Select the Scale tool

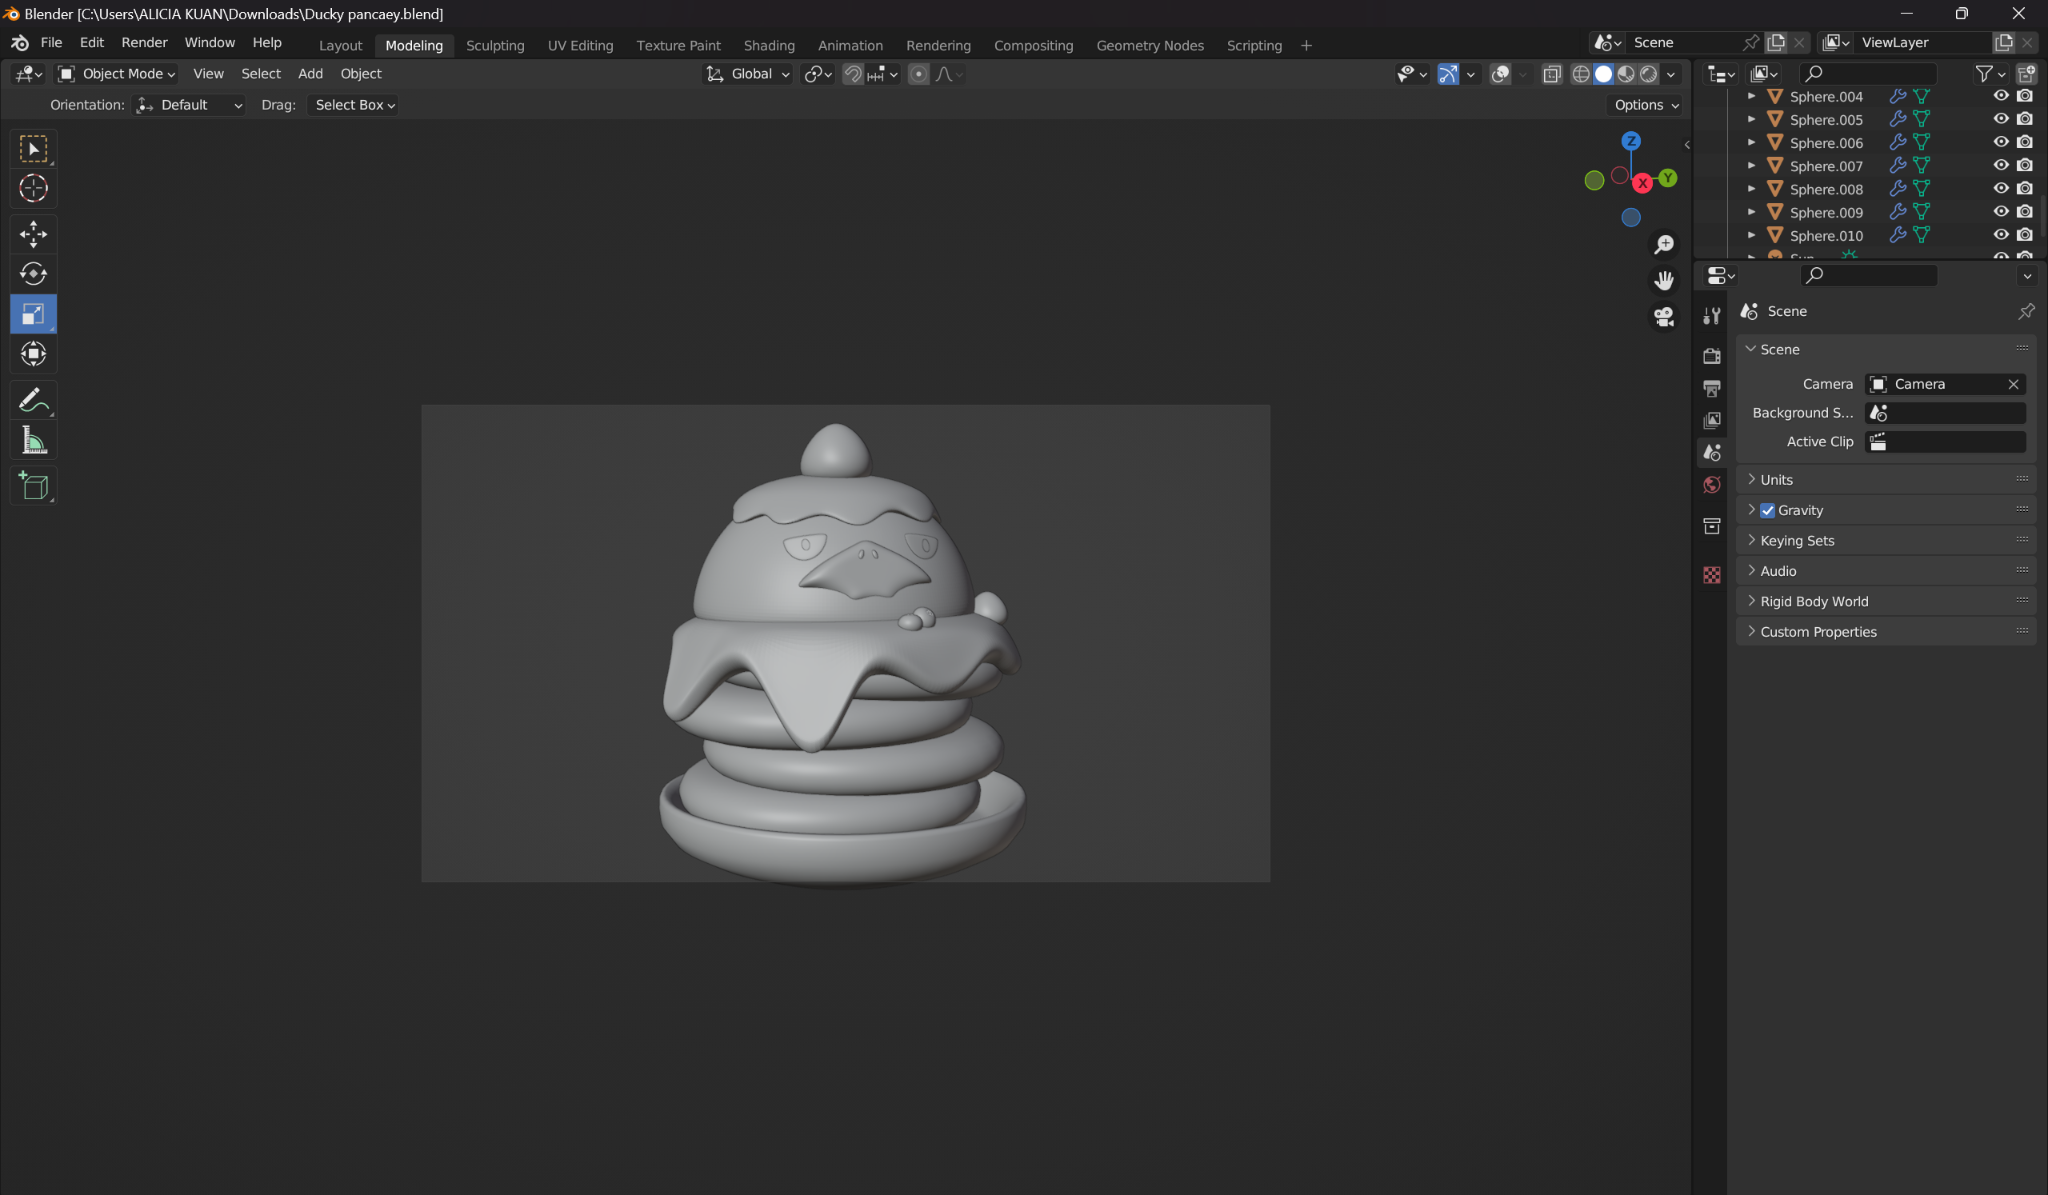click(x=33, y=314)
